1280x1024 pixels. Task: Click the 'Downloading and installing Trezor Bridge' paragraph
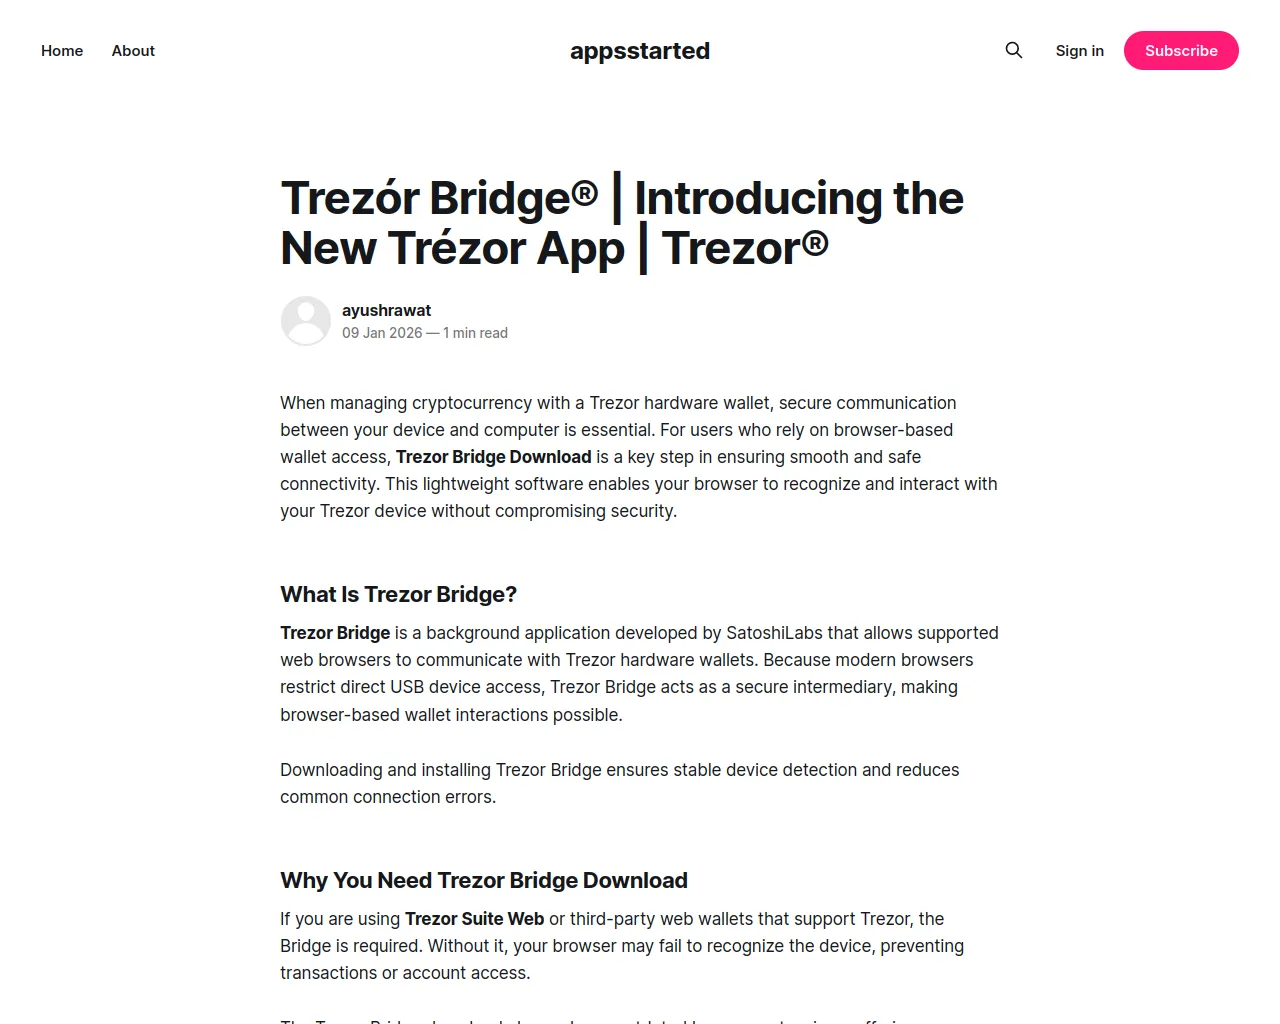click(x=620, y=783)
